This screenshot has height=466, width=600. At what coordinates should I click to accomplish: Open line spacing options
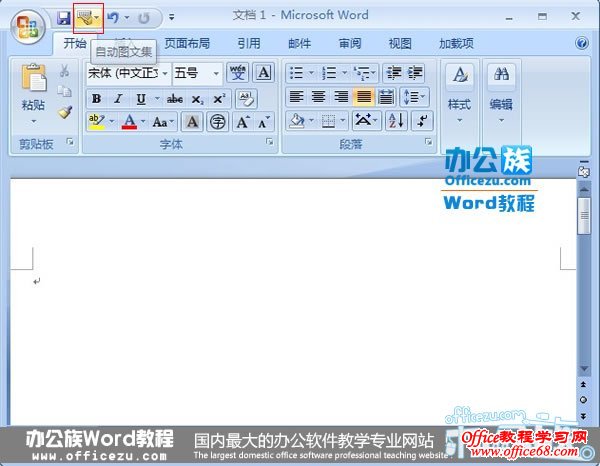(x=414, y=97)
